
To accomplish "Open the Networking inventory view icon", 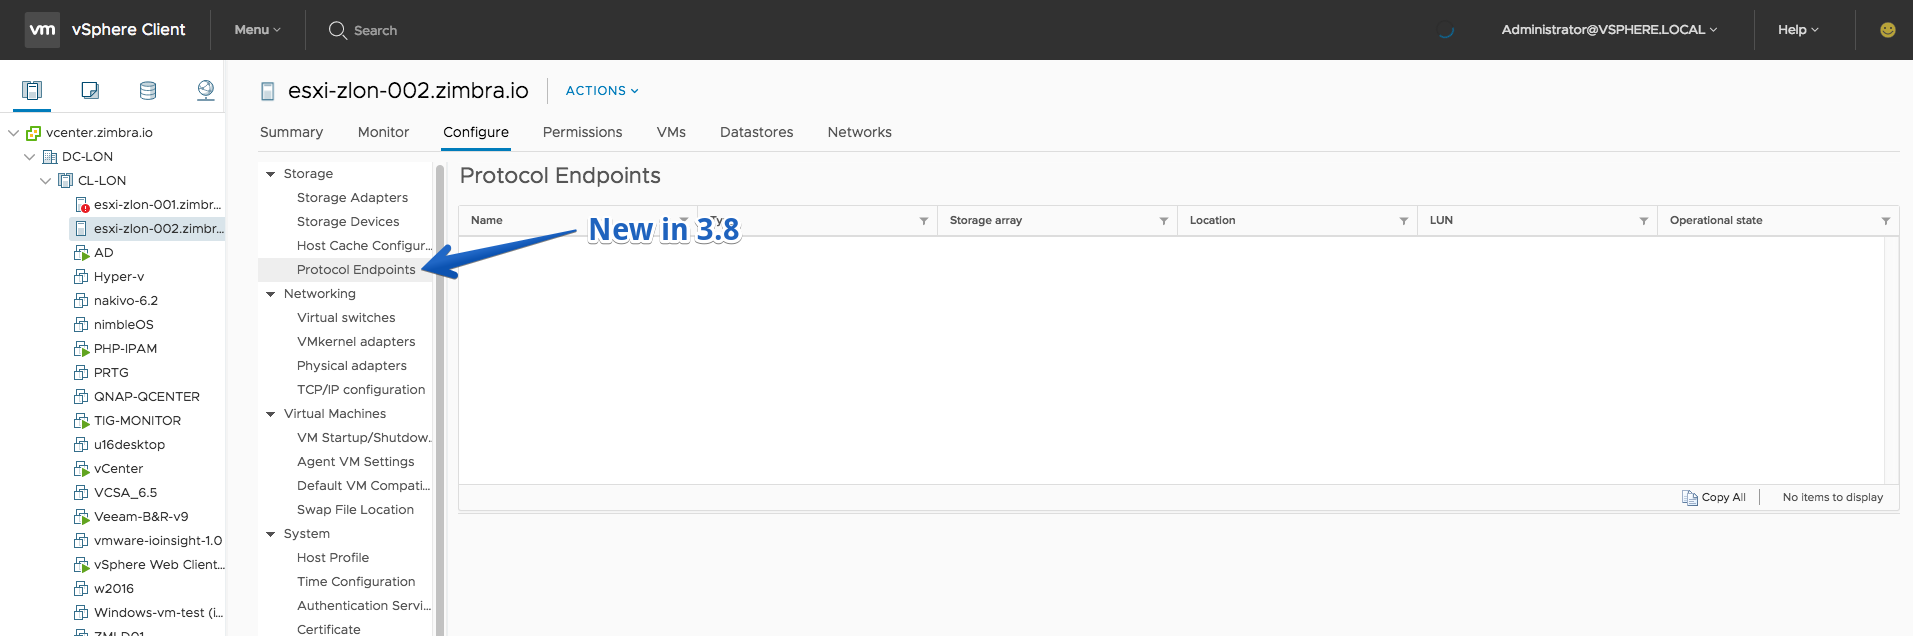I will point(206,91).
